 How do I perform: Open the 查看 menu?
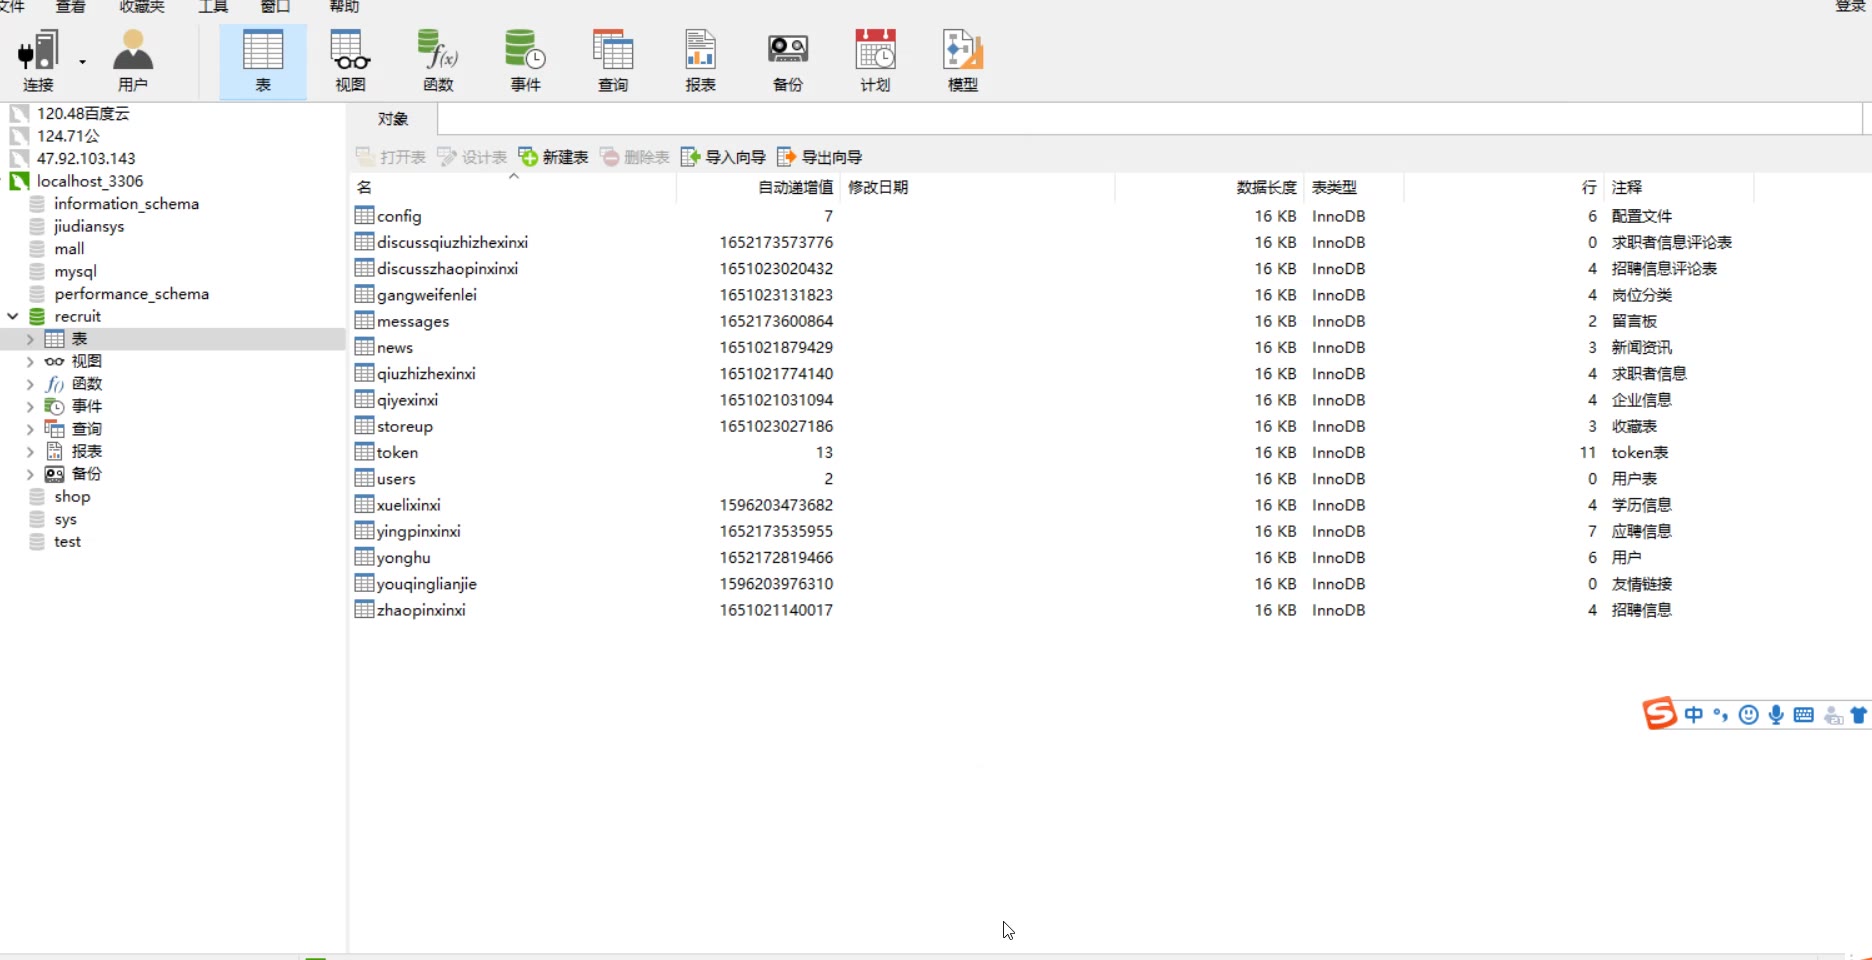[x=70, y=7]
